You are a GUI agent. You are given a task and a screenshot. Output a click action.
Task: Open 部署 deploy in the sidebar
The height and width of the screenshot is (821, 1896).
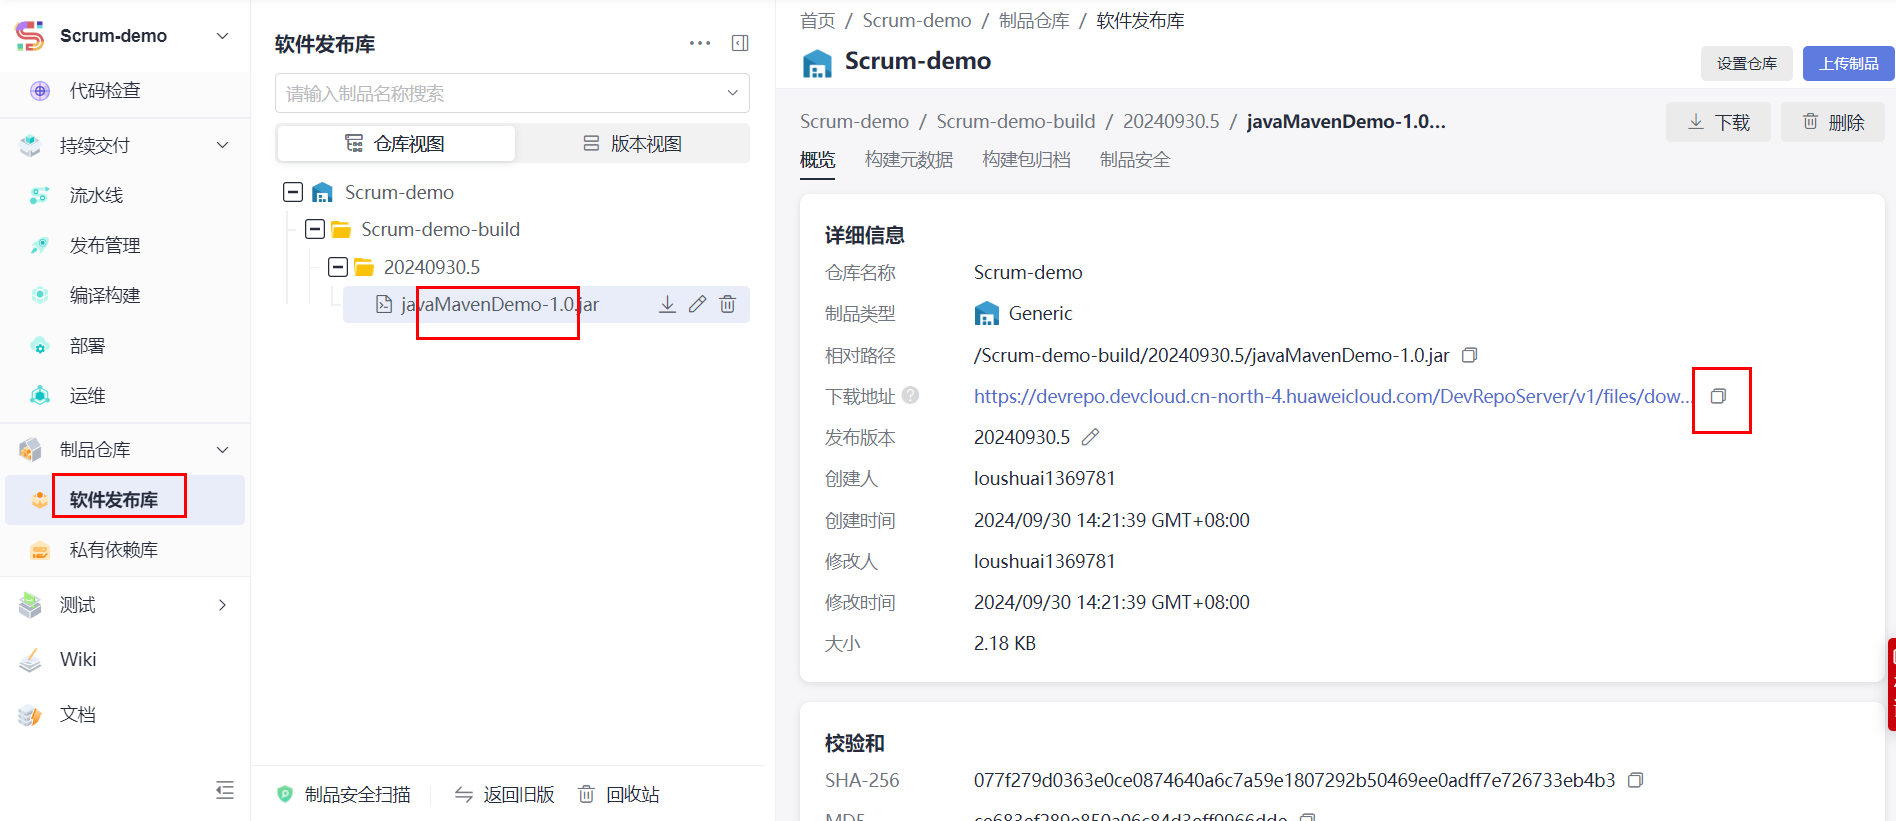[87, 346]
